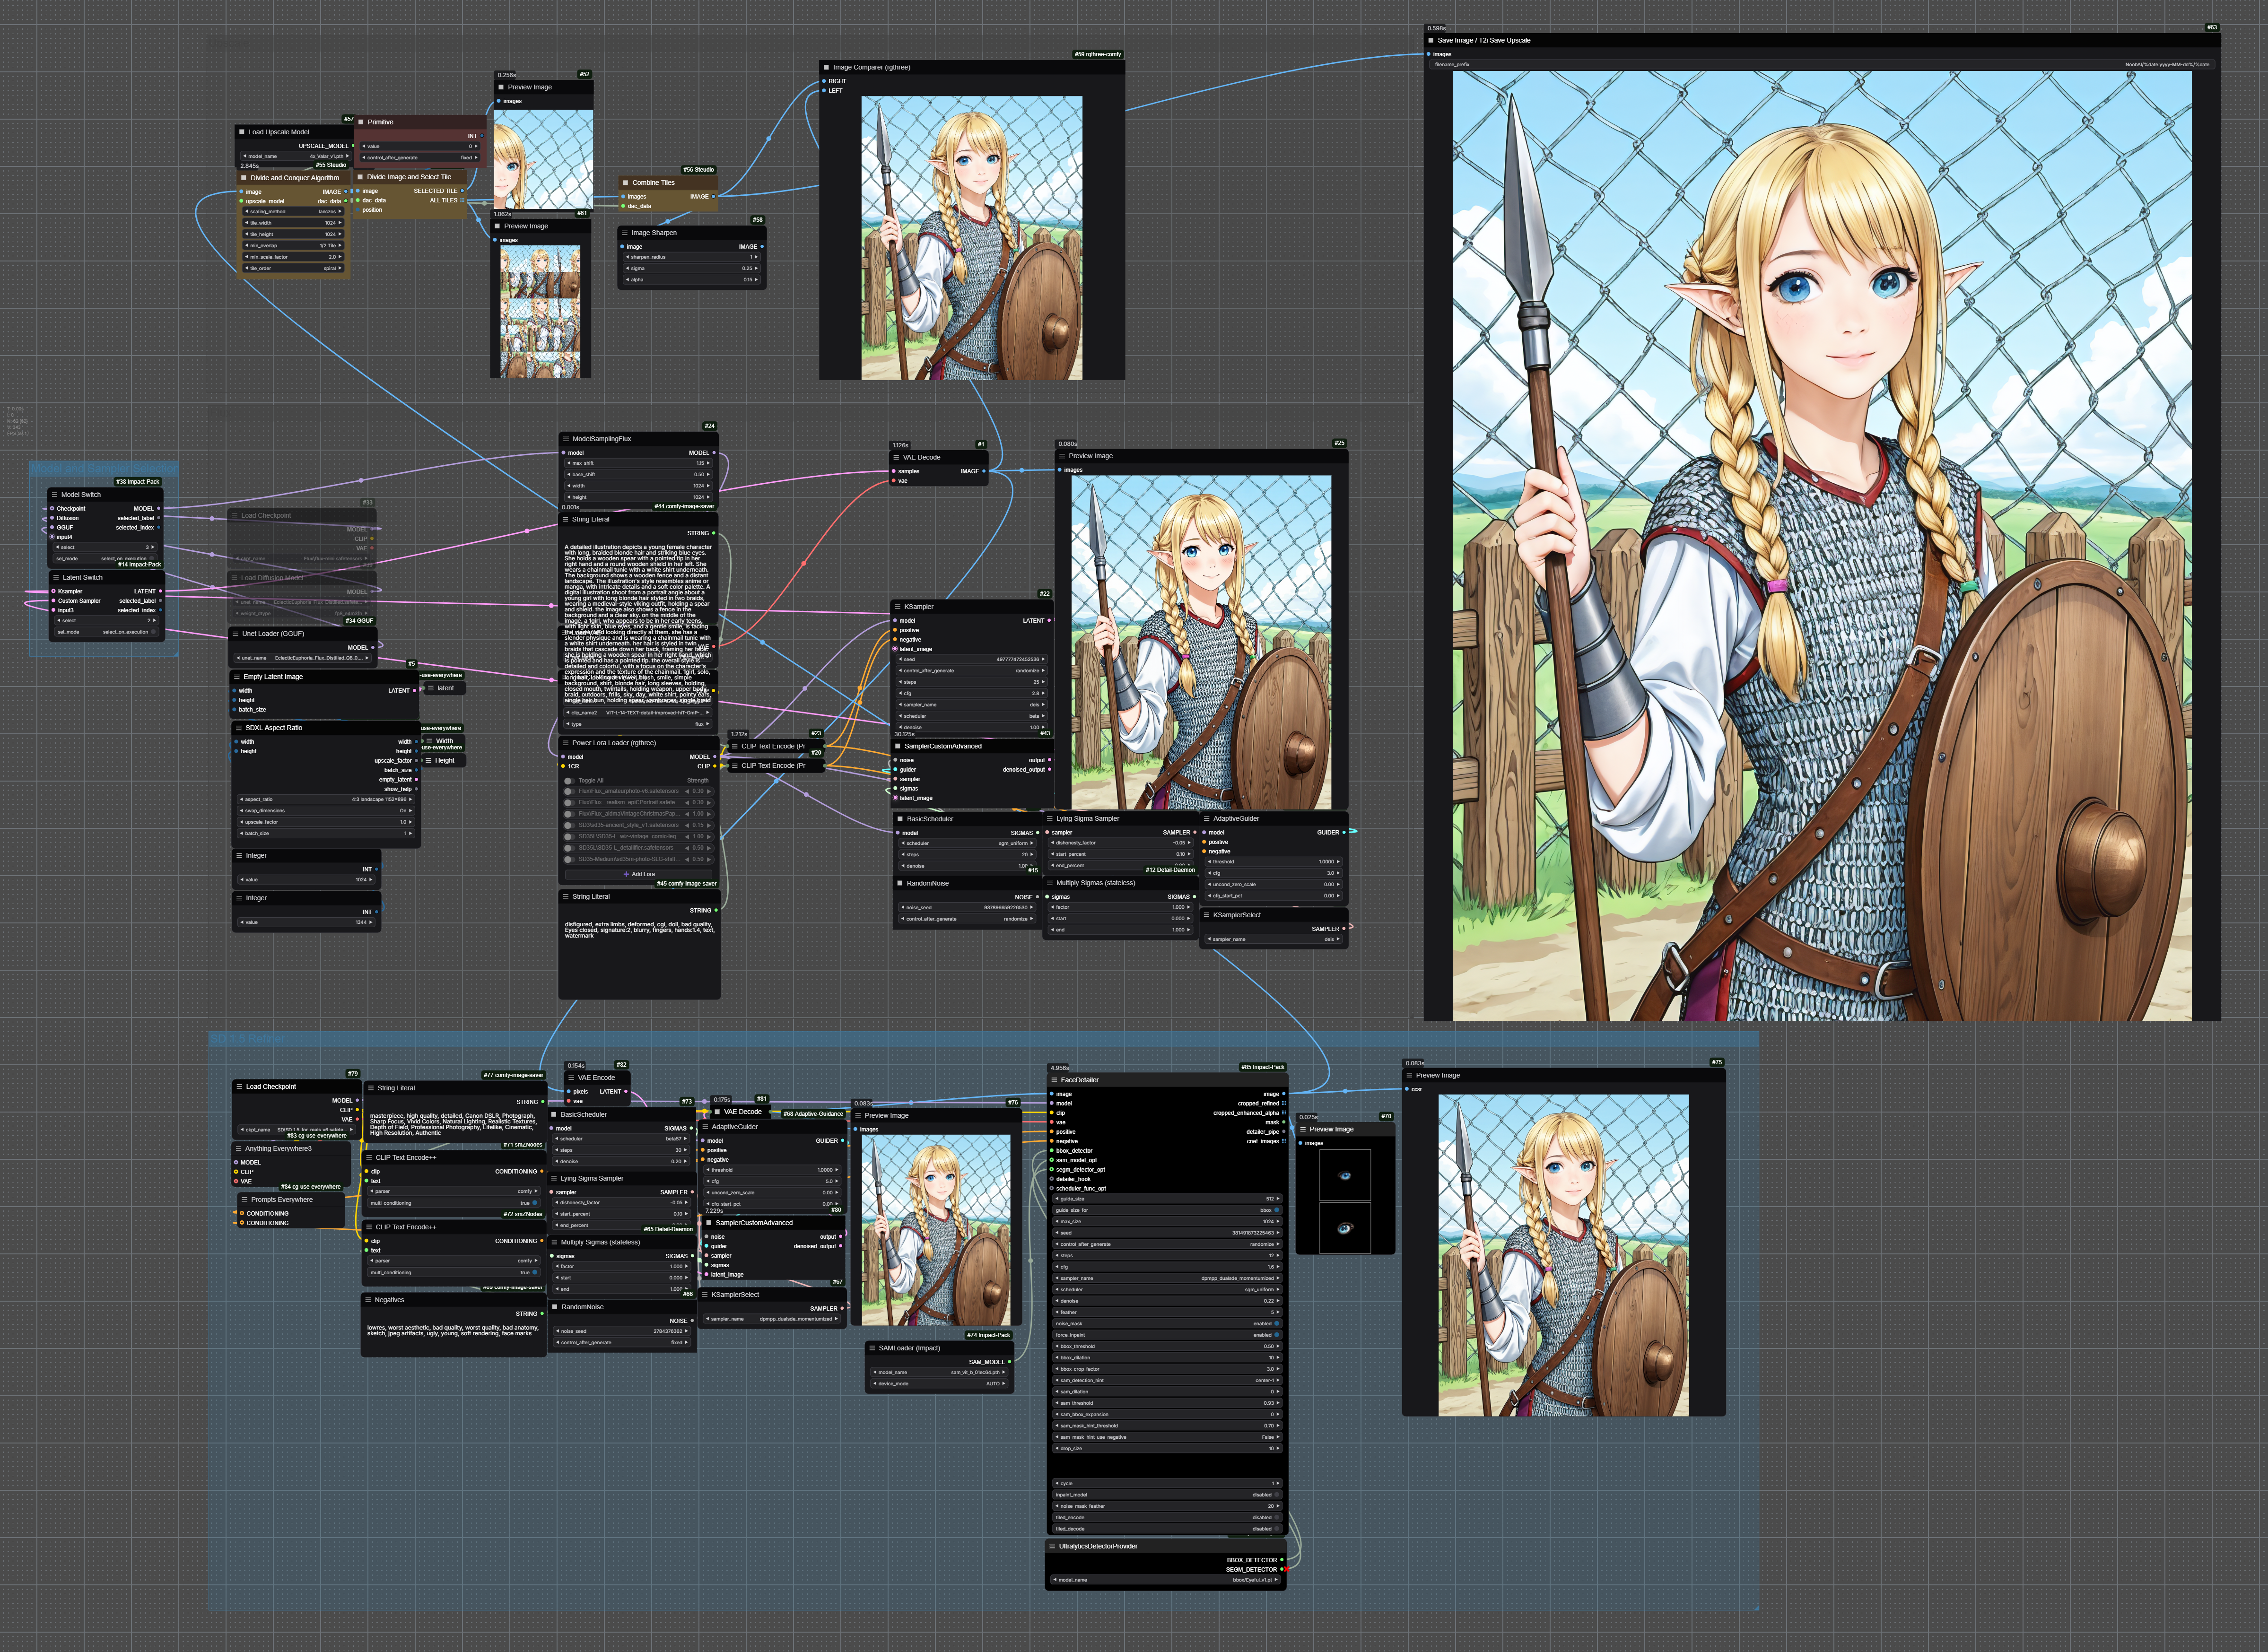
Task: Click the UltralyticsDetectorProvider node's menu icon
Action: pyautogui.click(x=1053, y=1546)
